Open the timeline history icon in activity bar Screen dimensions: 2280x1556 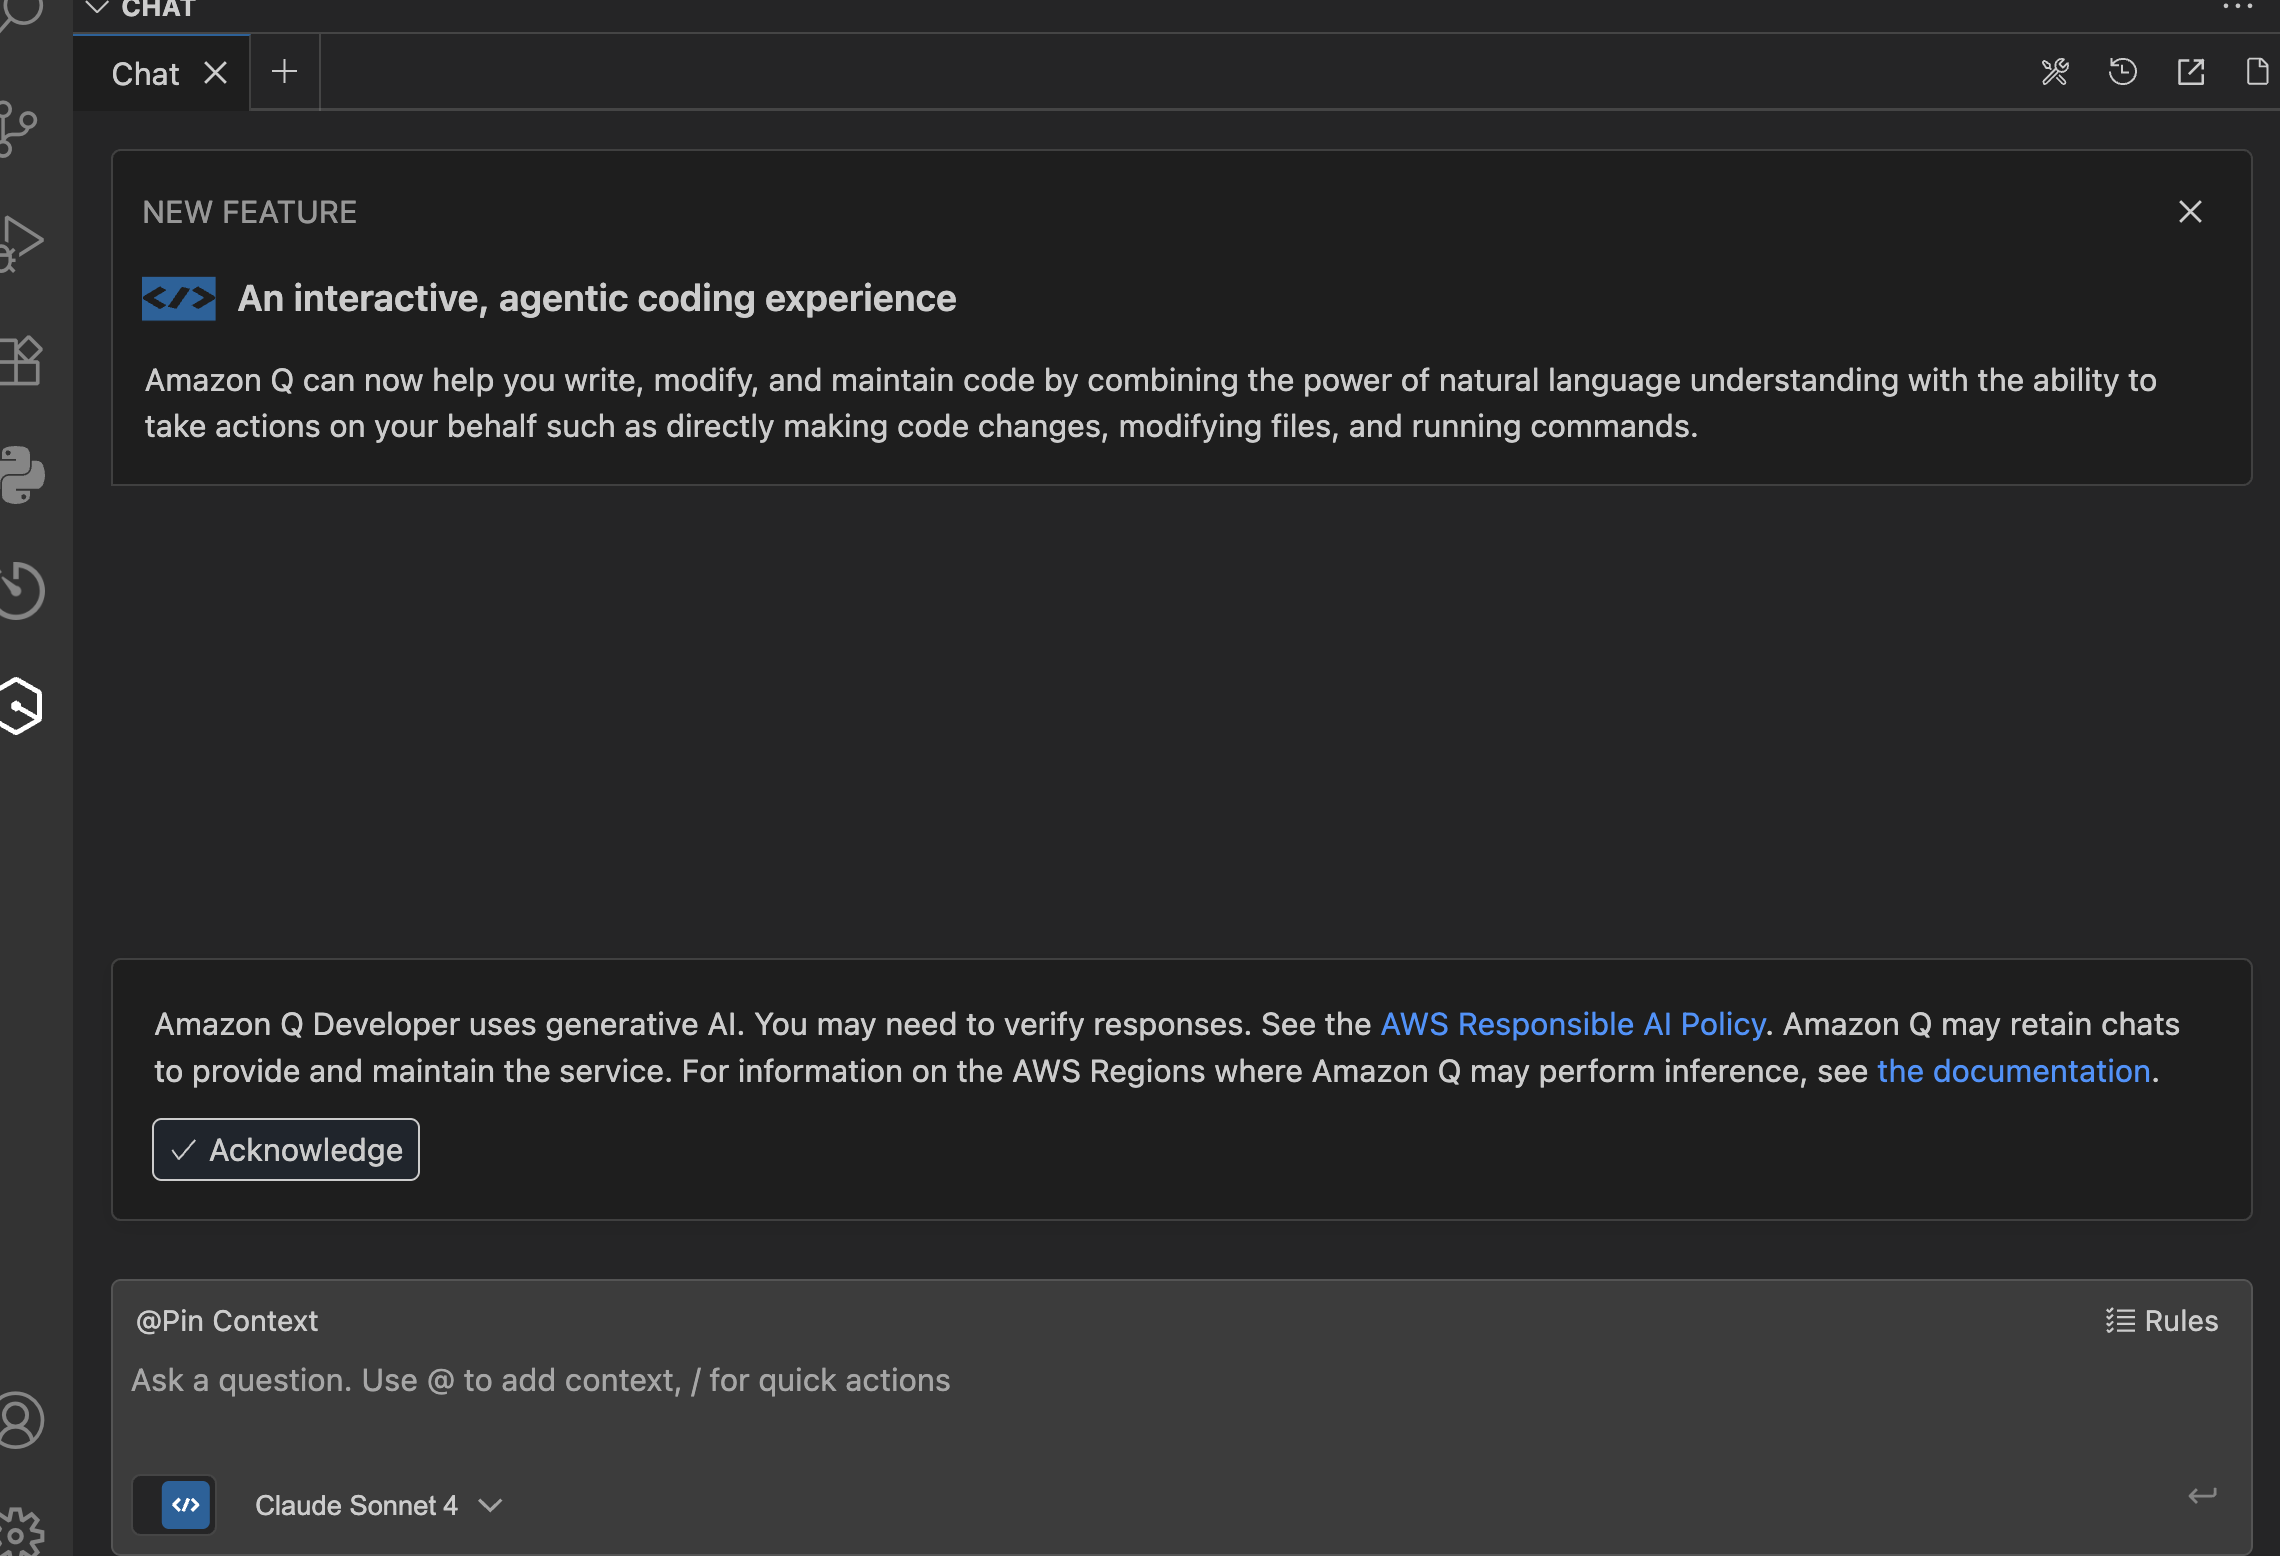[x=22, y=590]
